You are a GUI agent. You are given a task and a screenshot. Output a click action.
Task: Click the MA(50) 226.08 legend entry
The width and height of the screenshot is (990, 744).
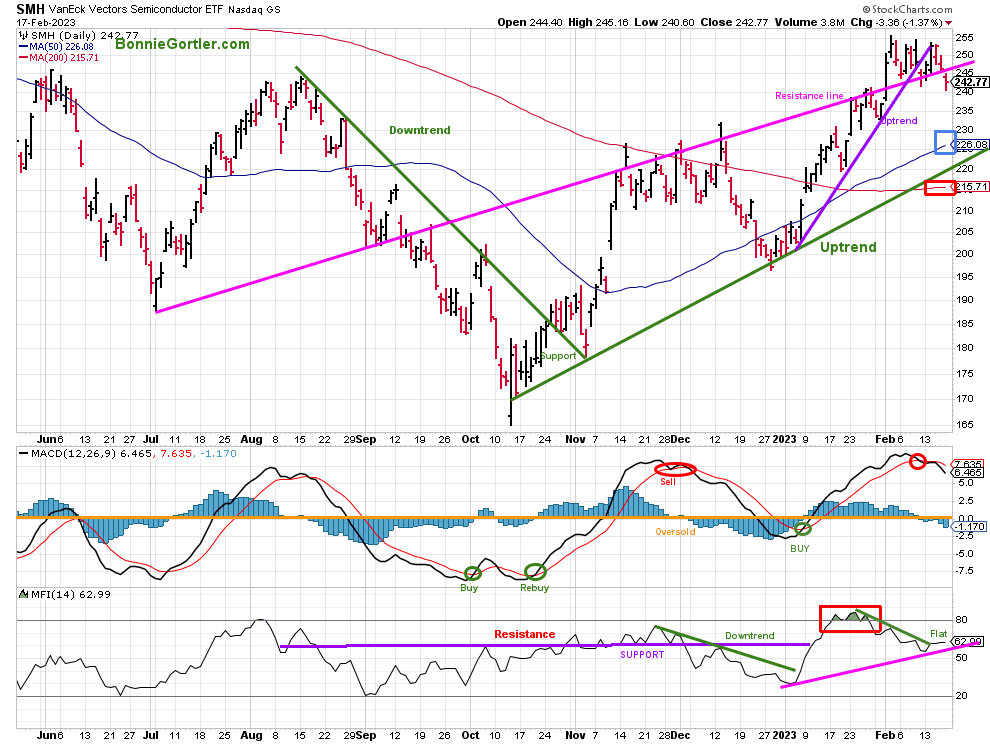(x=56, y=47)
